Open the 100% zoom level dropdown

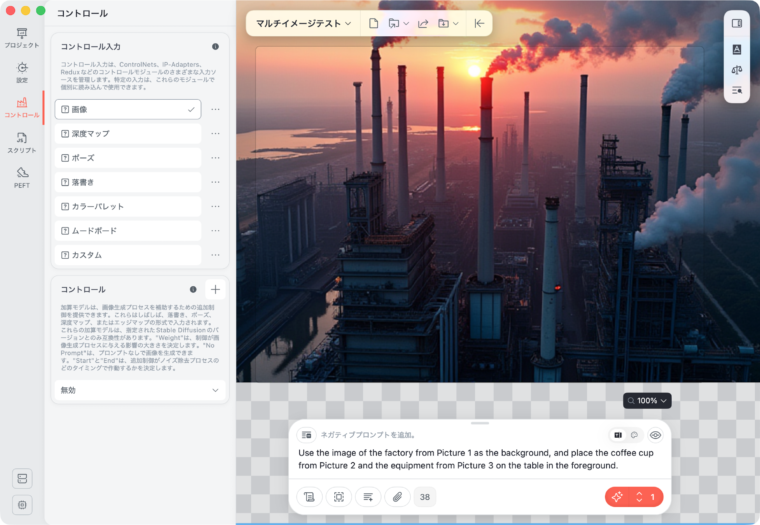coord(647,400)
